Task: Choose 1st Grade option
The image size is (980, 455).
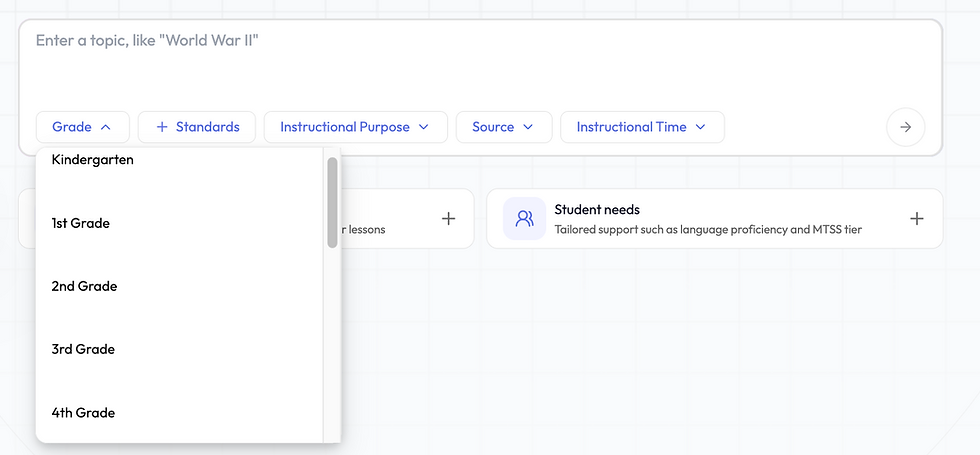Action: pyautogui.click(x=81, y=223)
